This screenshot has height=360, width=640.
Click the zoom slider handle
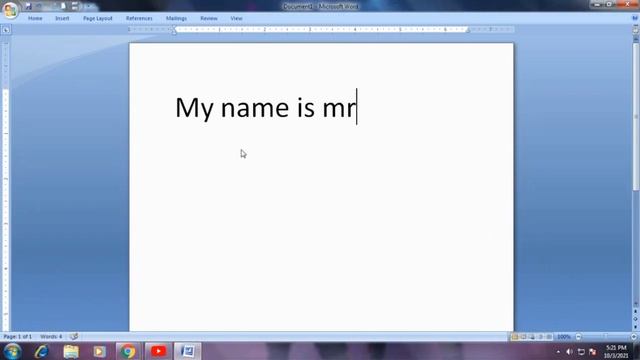point(606,337)
